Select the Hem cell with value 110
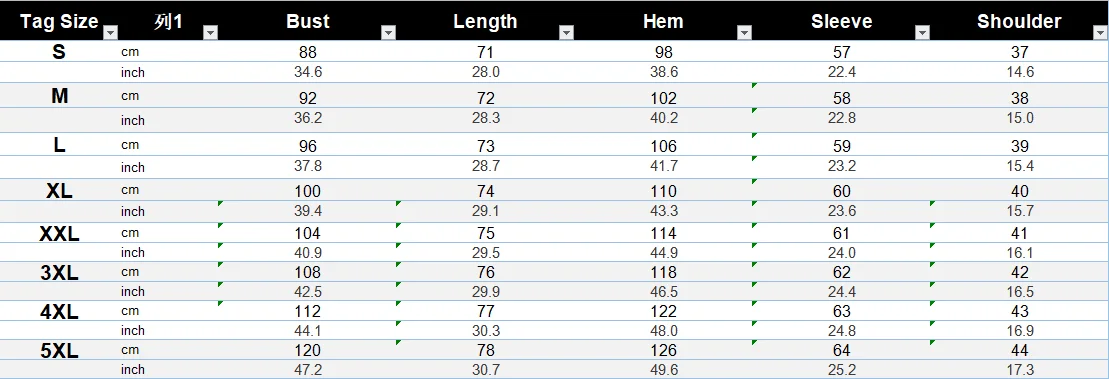The image size is (1109, 379). click(663, 191)
